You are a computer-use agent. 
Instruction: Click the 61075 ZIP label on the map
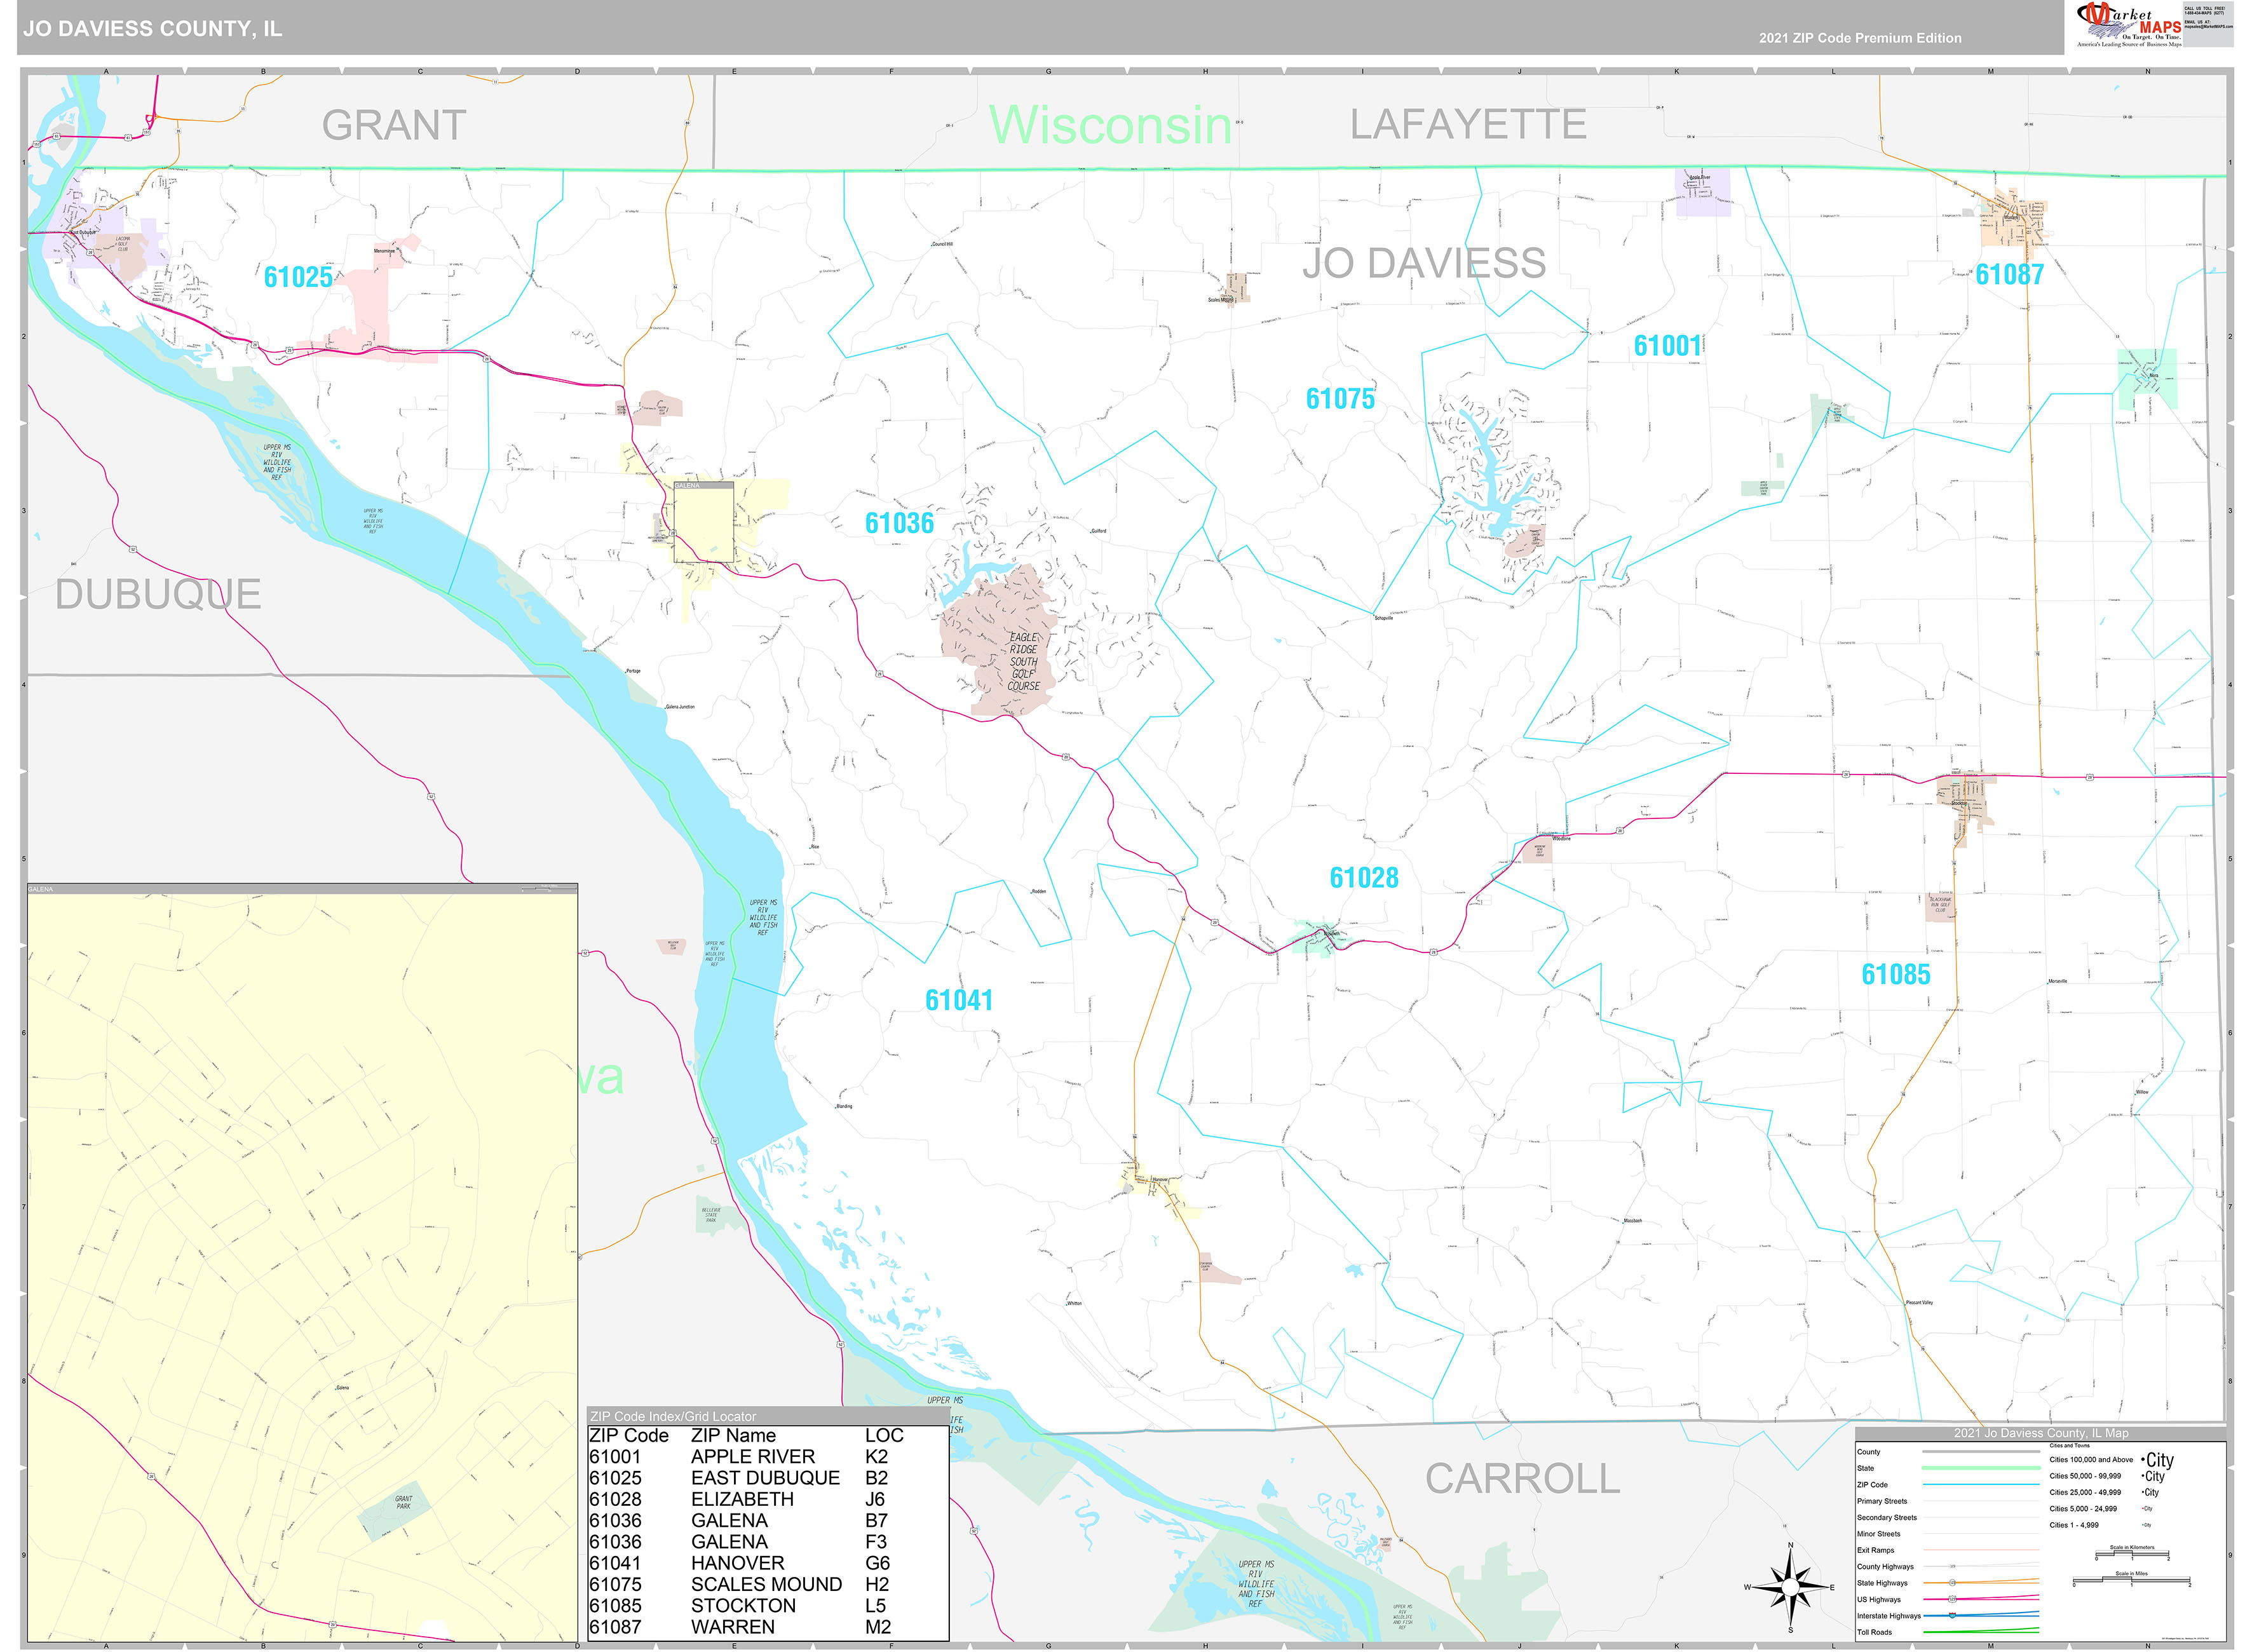tap(1340, 399)
